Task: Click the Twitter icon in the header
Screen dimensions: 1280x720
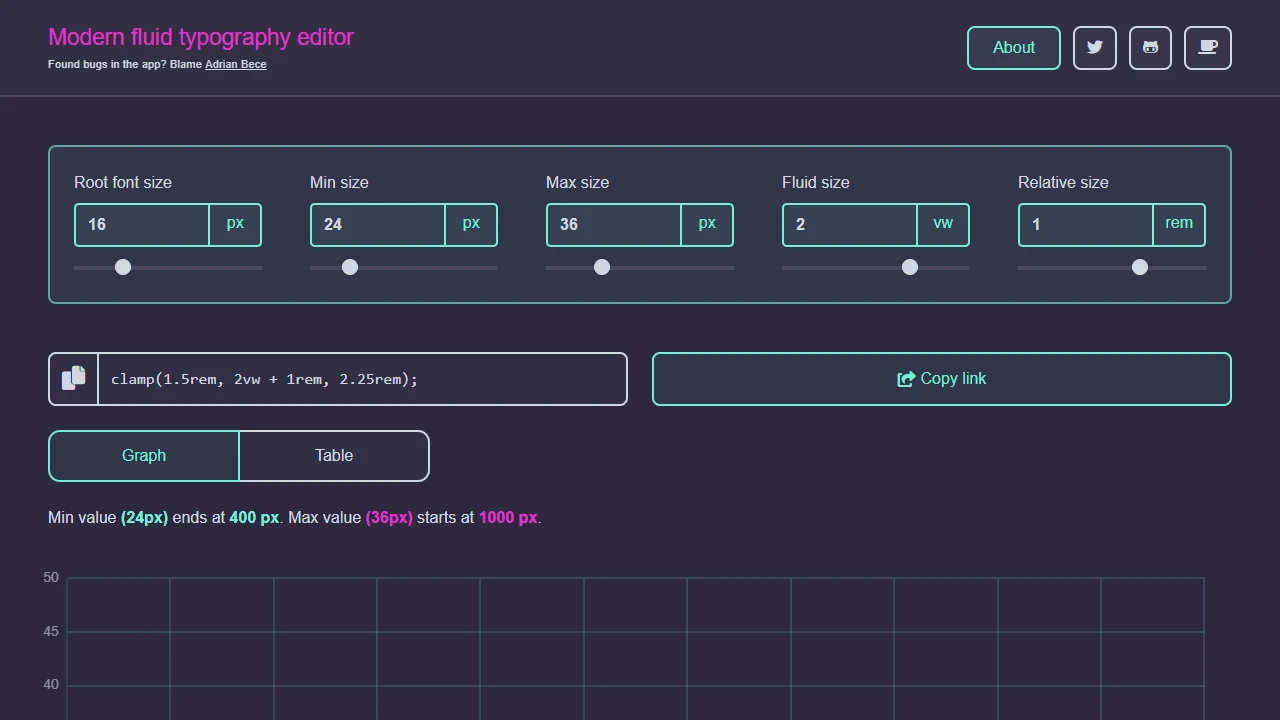Action: 1094,47
